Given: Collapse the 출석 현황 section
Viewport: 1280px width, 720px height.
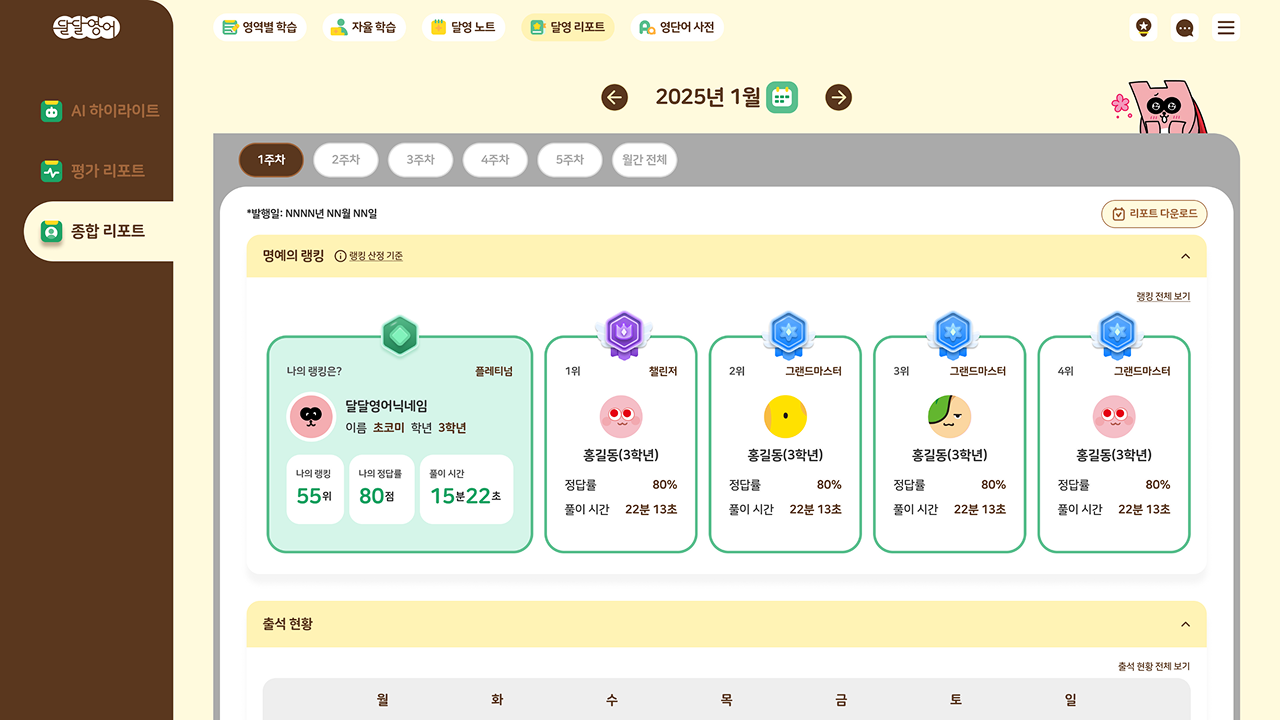Looking at the screenshot, I should coord(1185,624).
